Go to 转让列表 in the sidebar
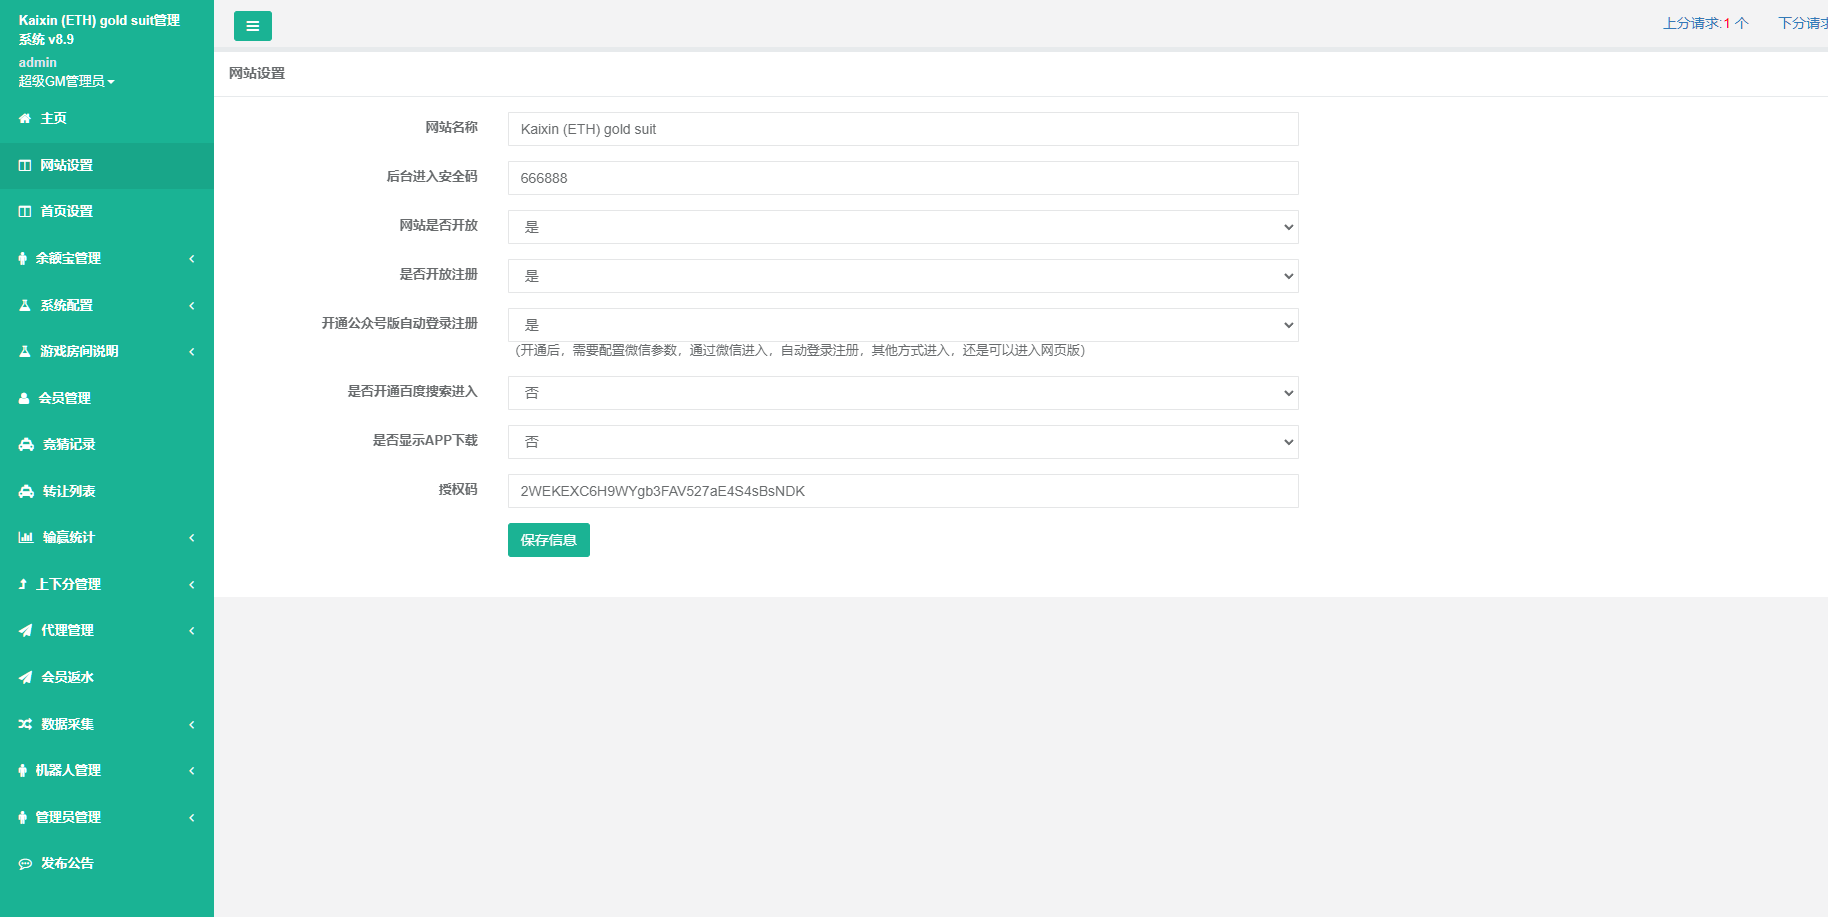This screenshot has width=1828, height=917. (x=68, y=492)
